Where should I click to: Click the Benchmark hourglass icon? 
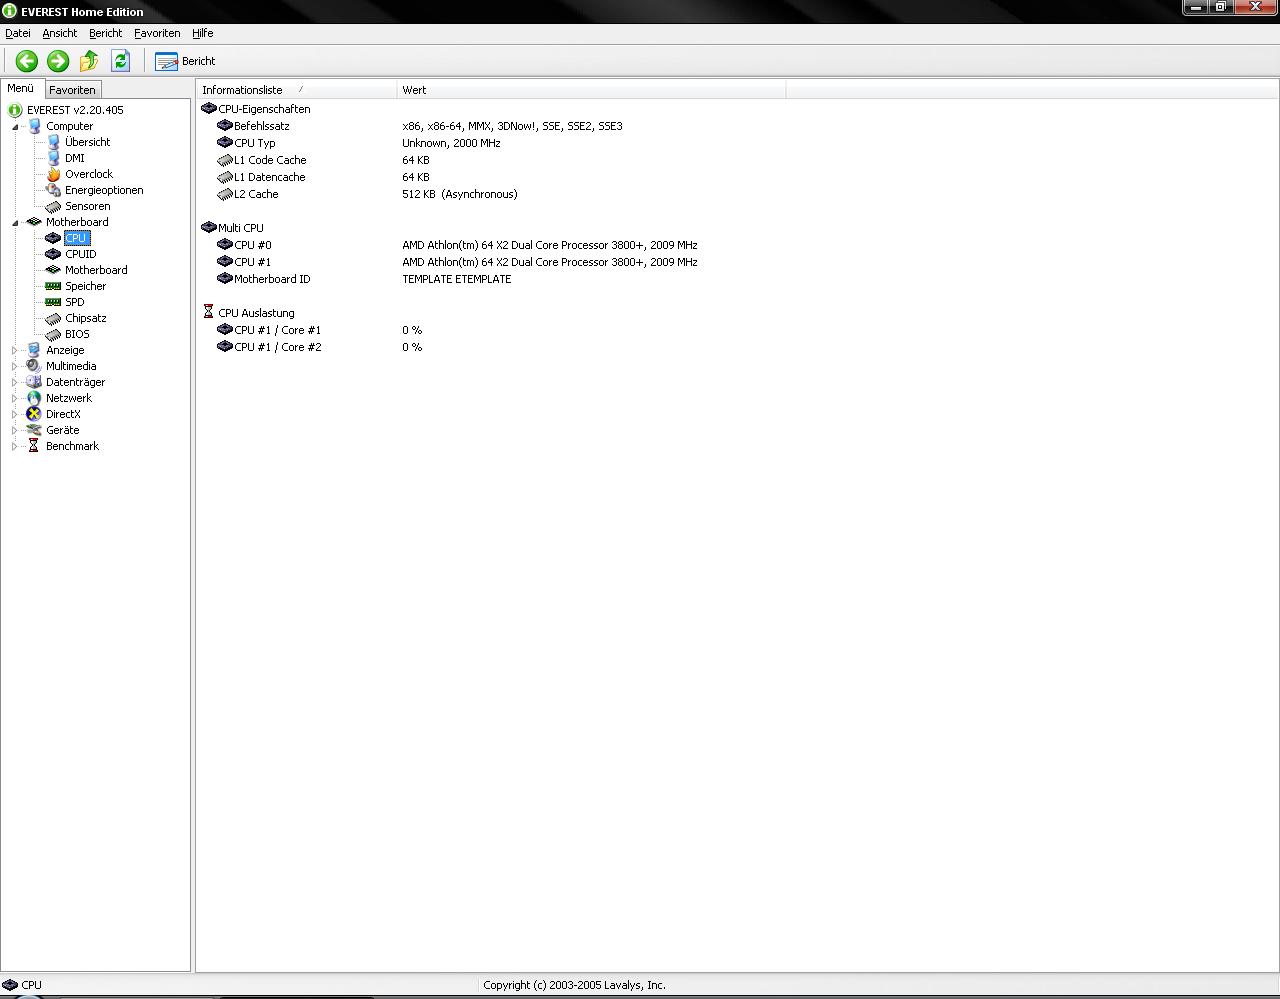click(34, 446)
